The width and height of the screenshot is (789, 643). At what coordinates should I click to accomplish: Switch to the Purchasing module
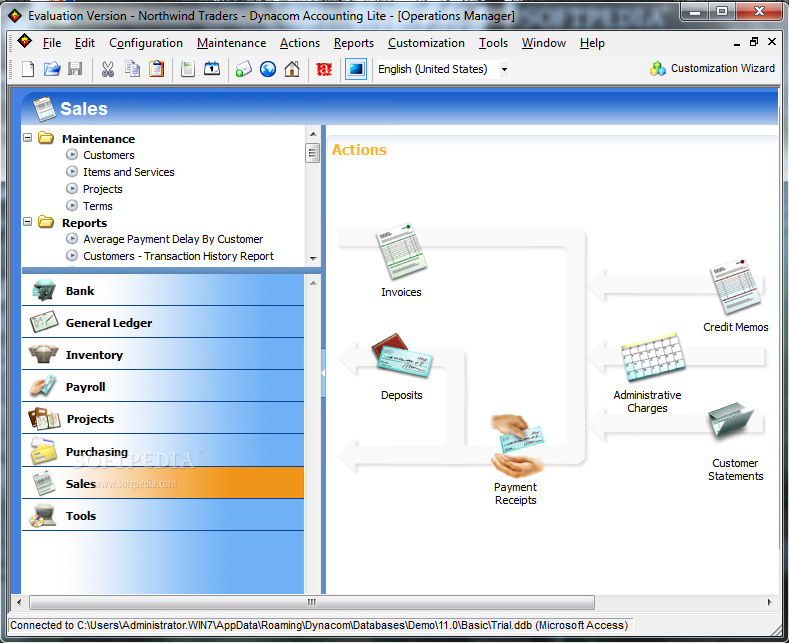163,451
